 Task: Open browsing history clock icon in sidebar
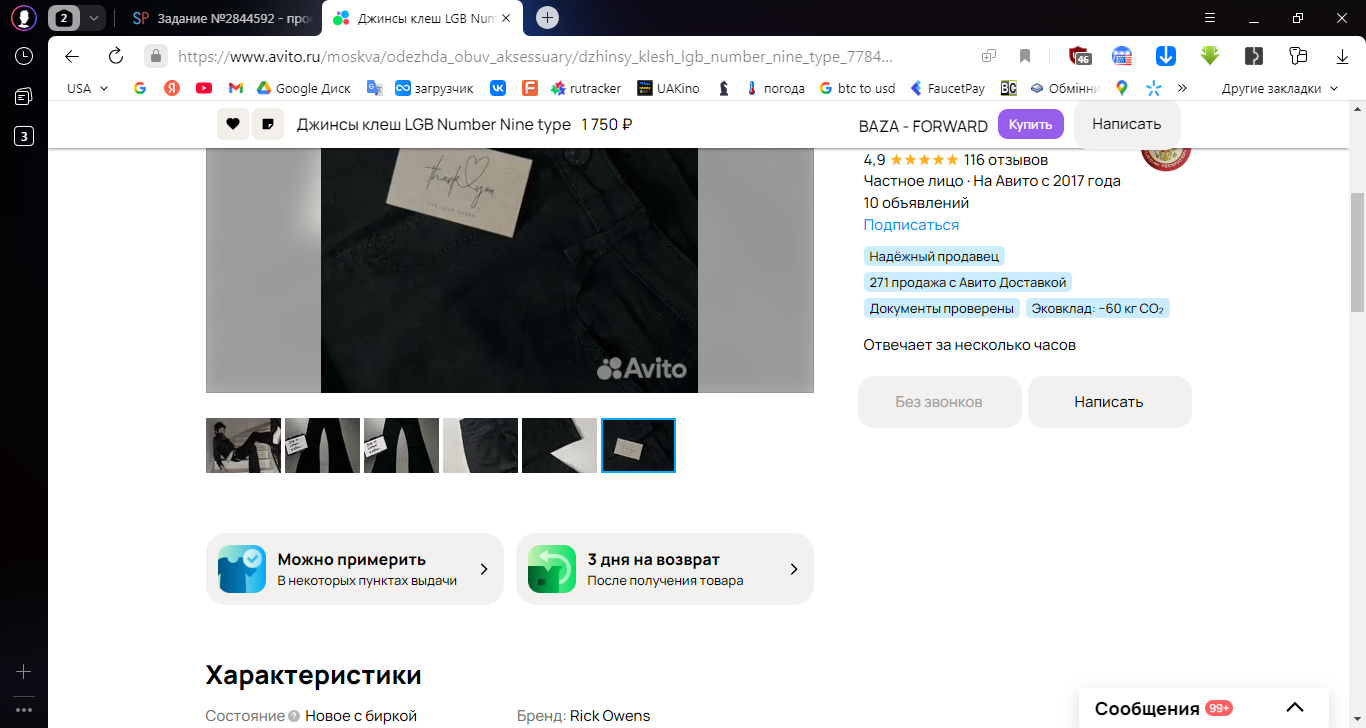[24, 56]
